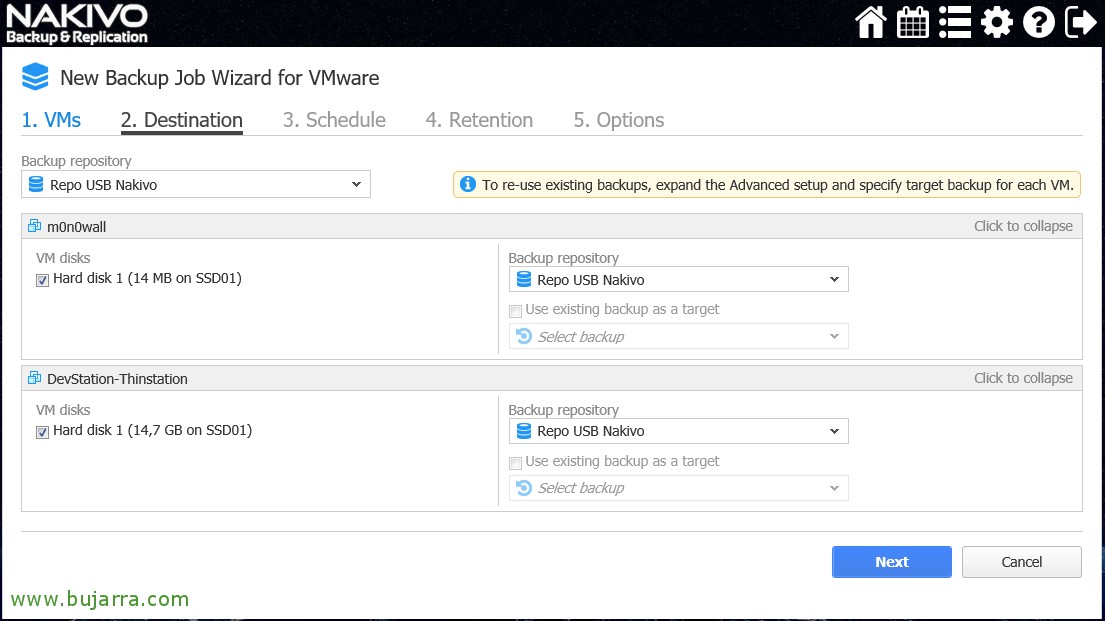Open DevStation-Thinstation Select backup dropdown
This screenshot has height=621, width=1105.
pyautogui.click(x=679, y=488)
